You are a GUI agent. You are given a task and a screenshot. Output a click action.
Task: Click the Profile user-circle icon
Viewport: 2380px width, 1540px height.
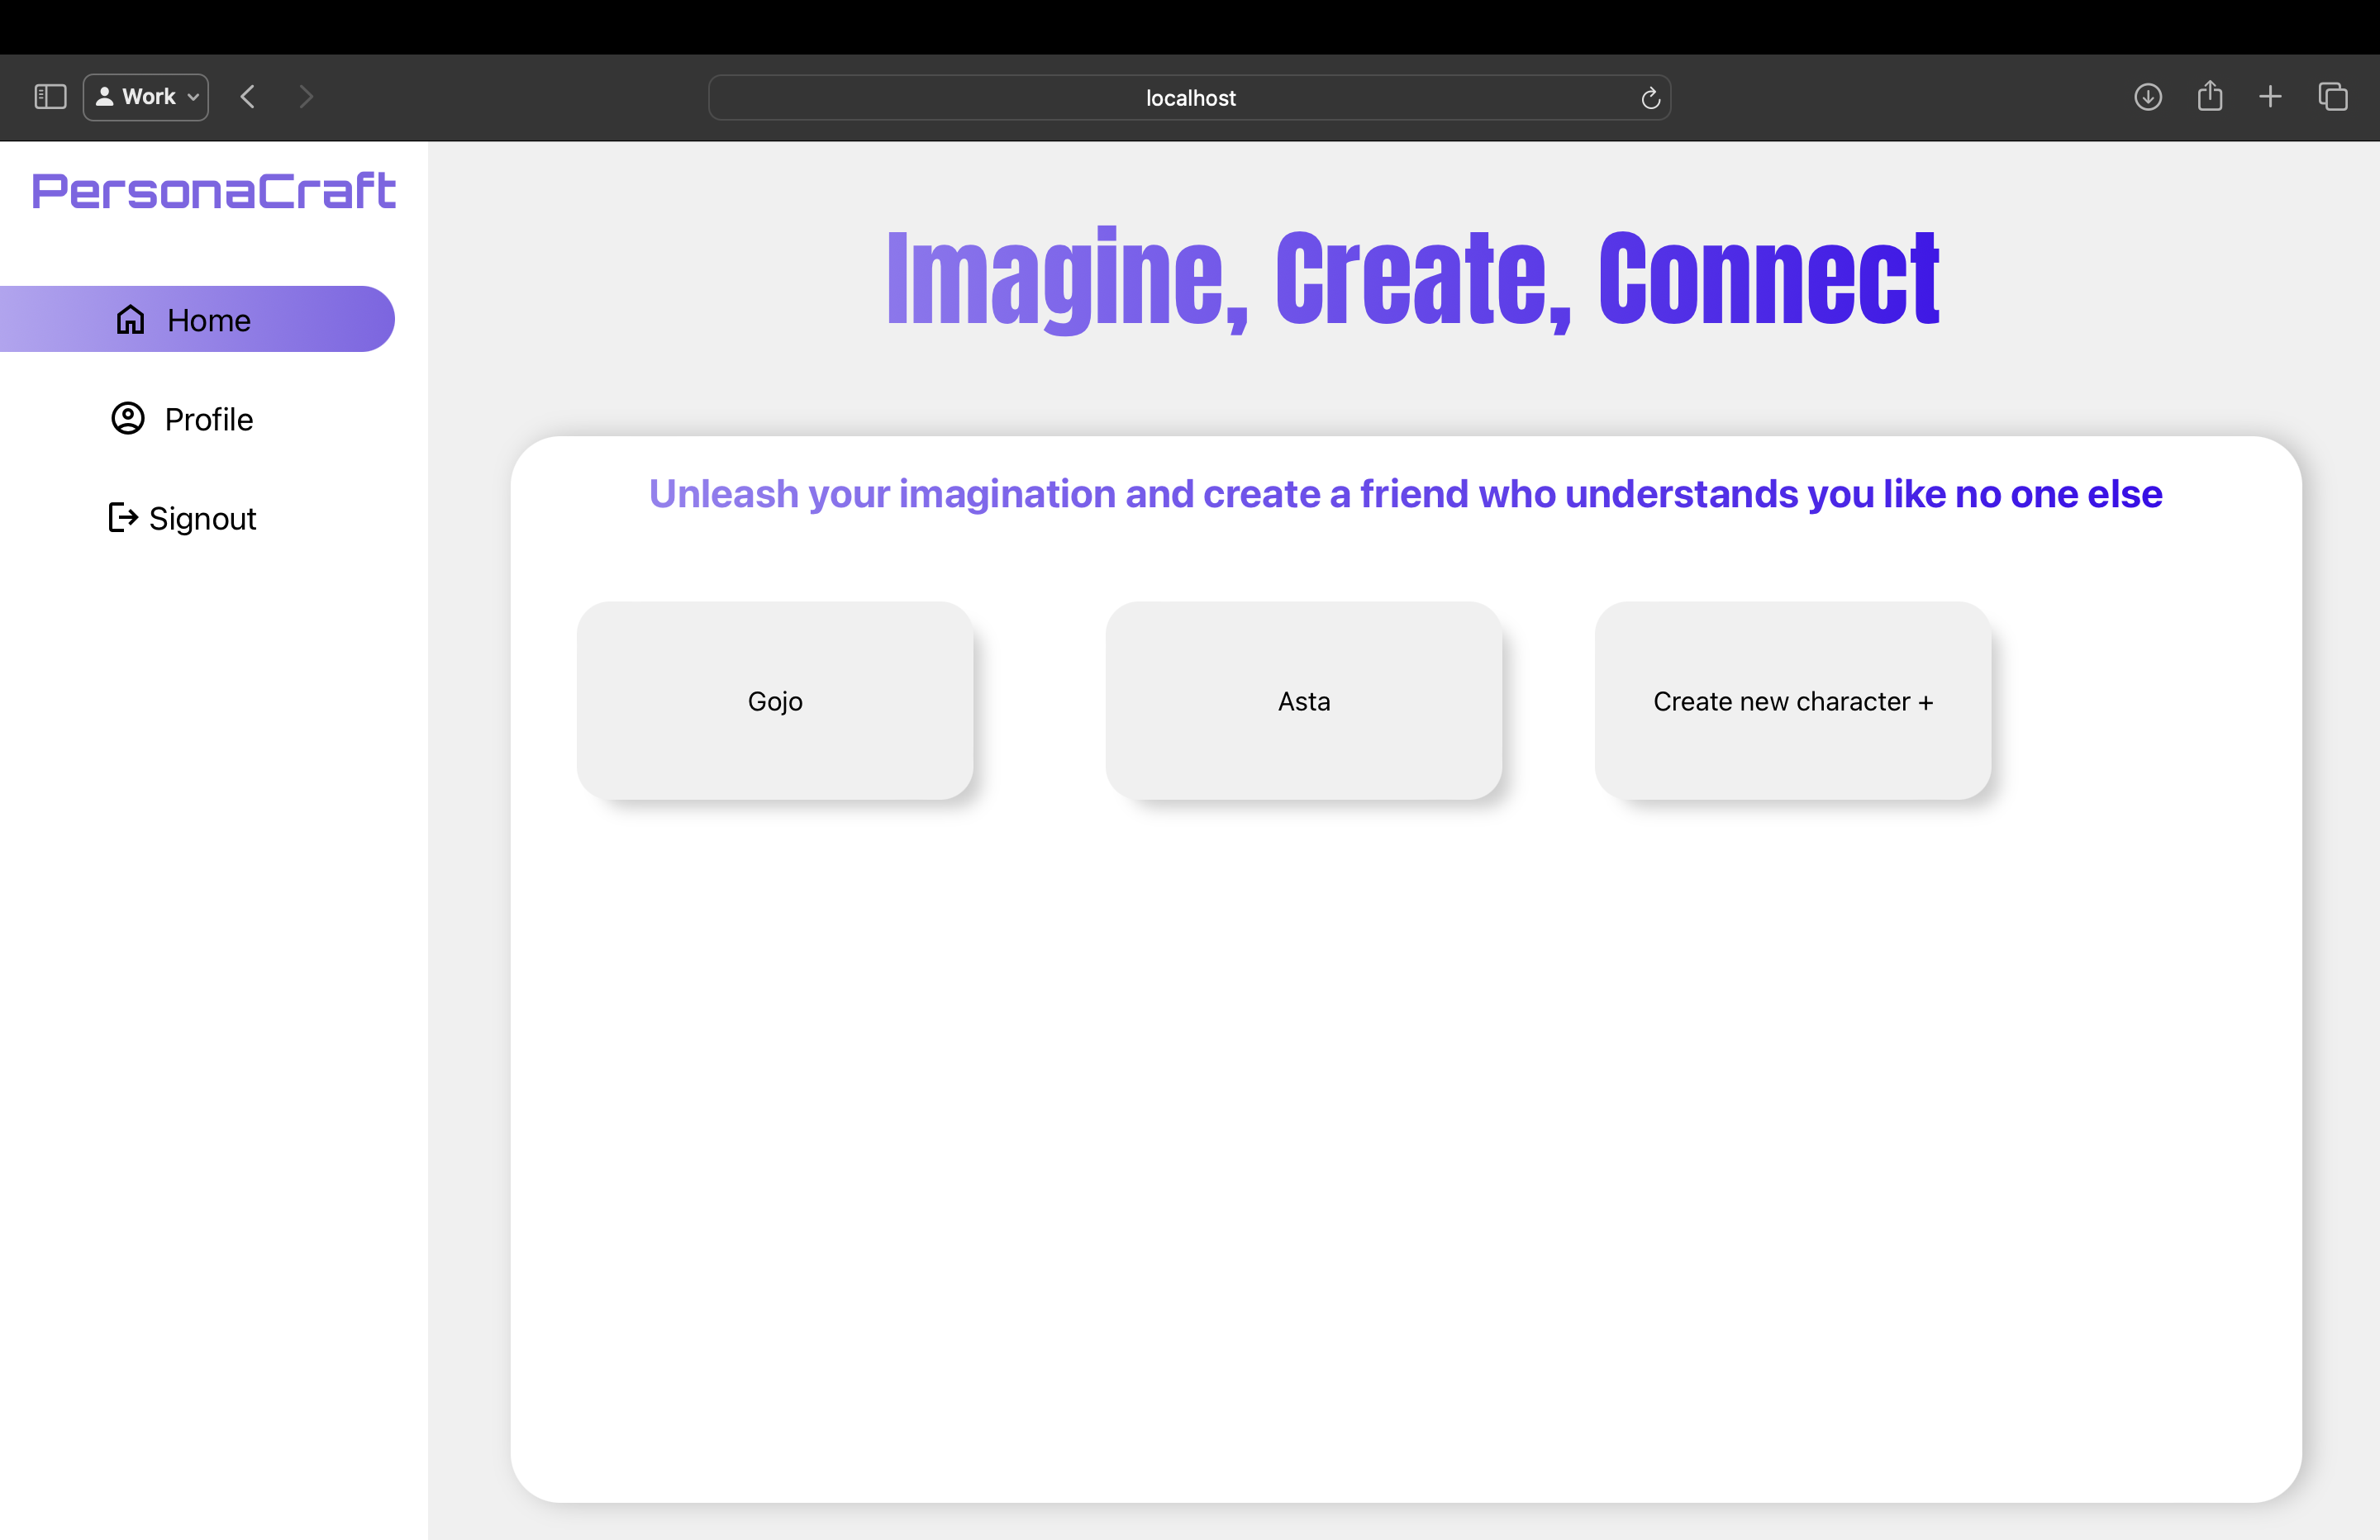(128, 418)
